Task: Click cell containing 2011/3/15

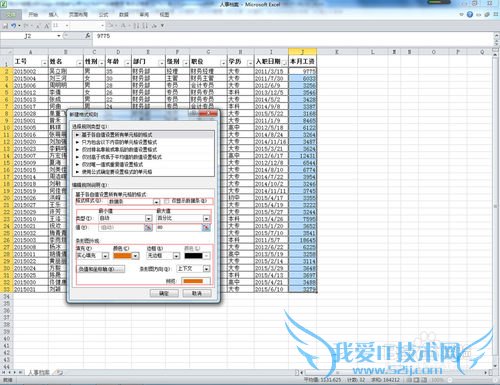Action: click(x=271, y=71)
